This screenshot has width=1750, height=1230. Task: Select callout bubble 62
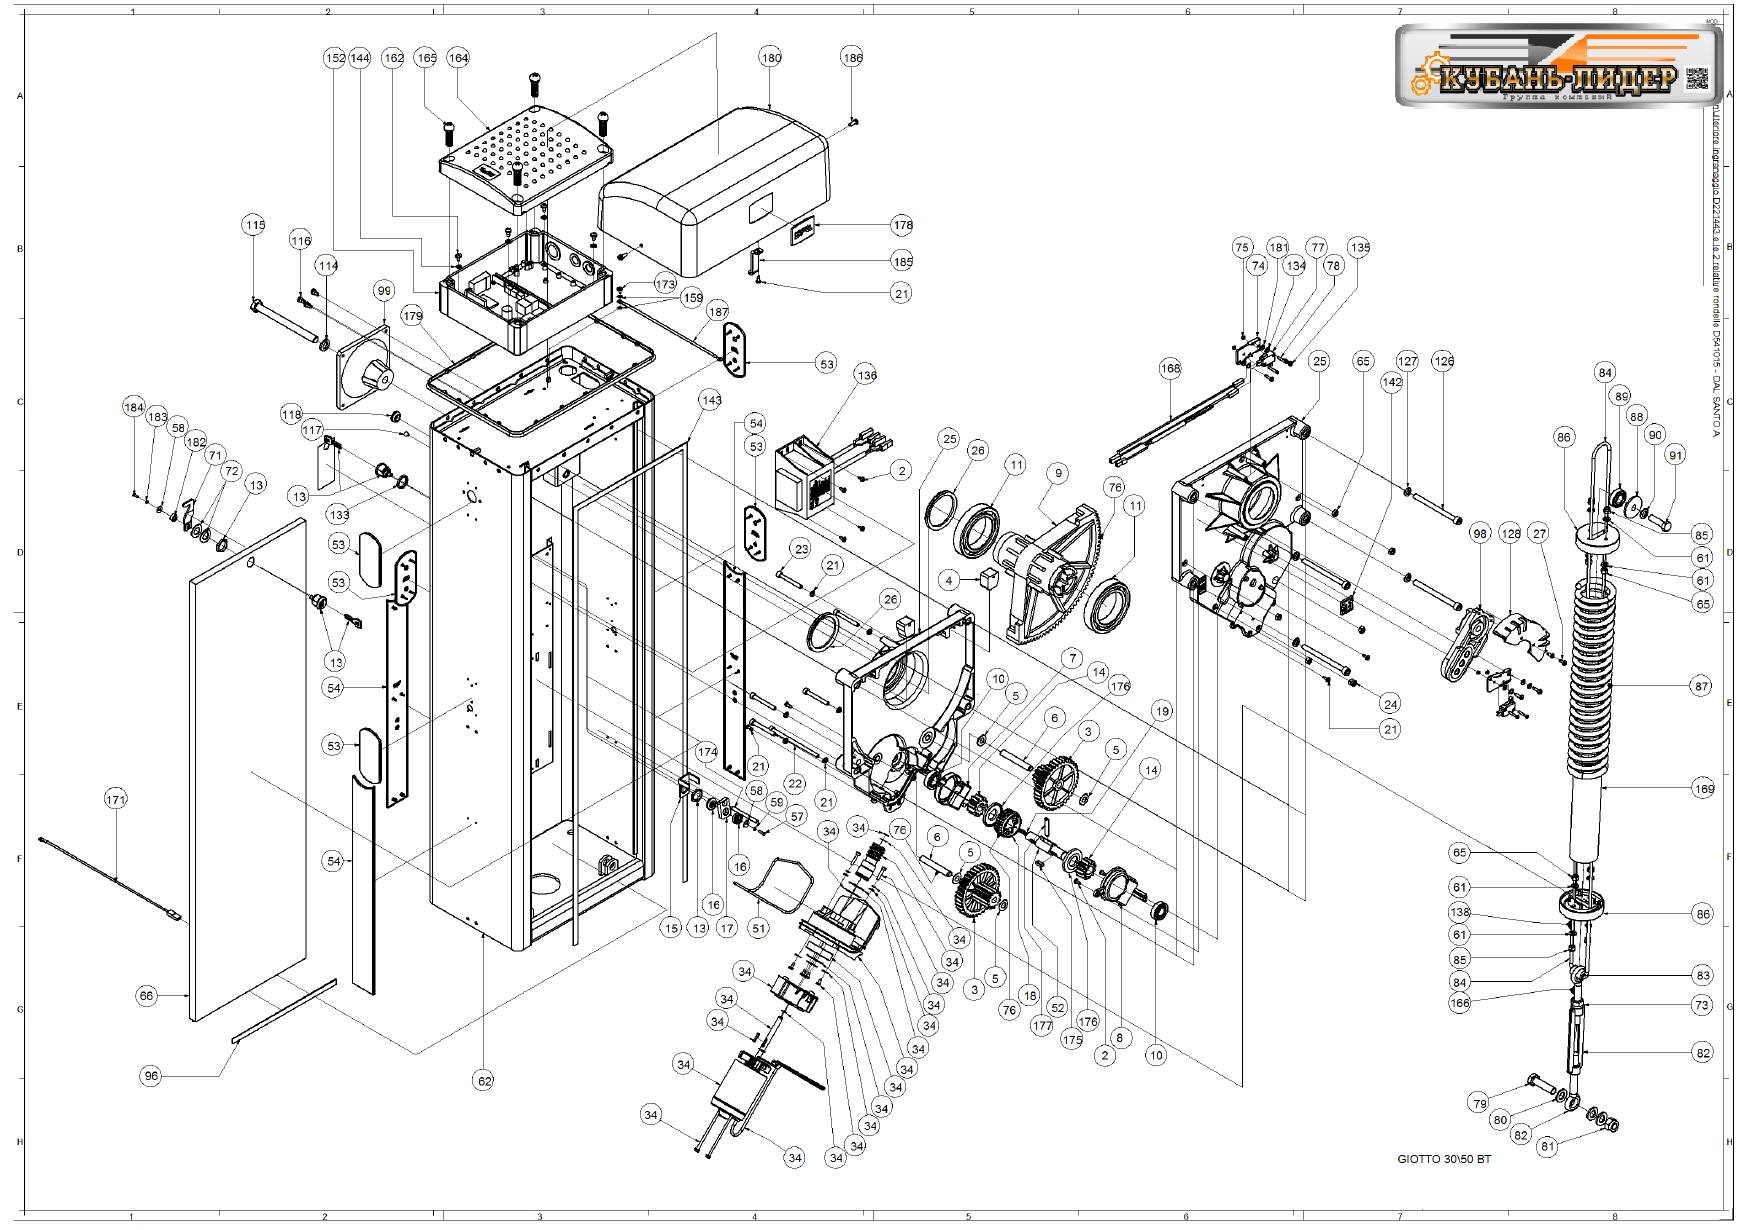click(x=483, y=1080)
